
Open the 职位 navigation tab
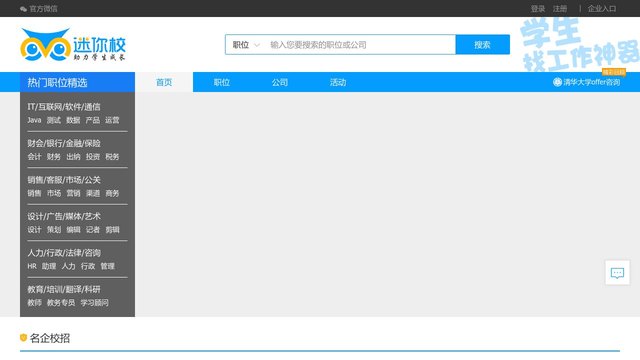222,82
